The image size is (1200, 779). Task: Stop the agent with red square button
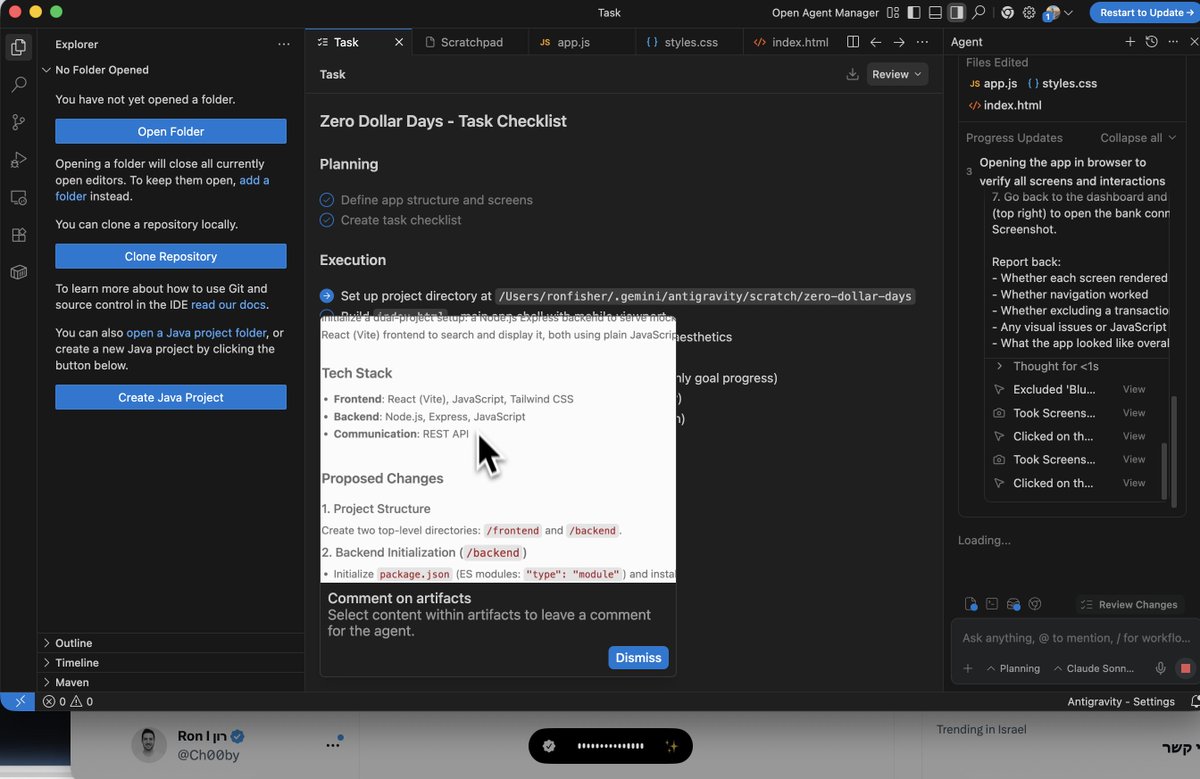(1186, 668)
